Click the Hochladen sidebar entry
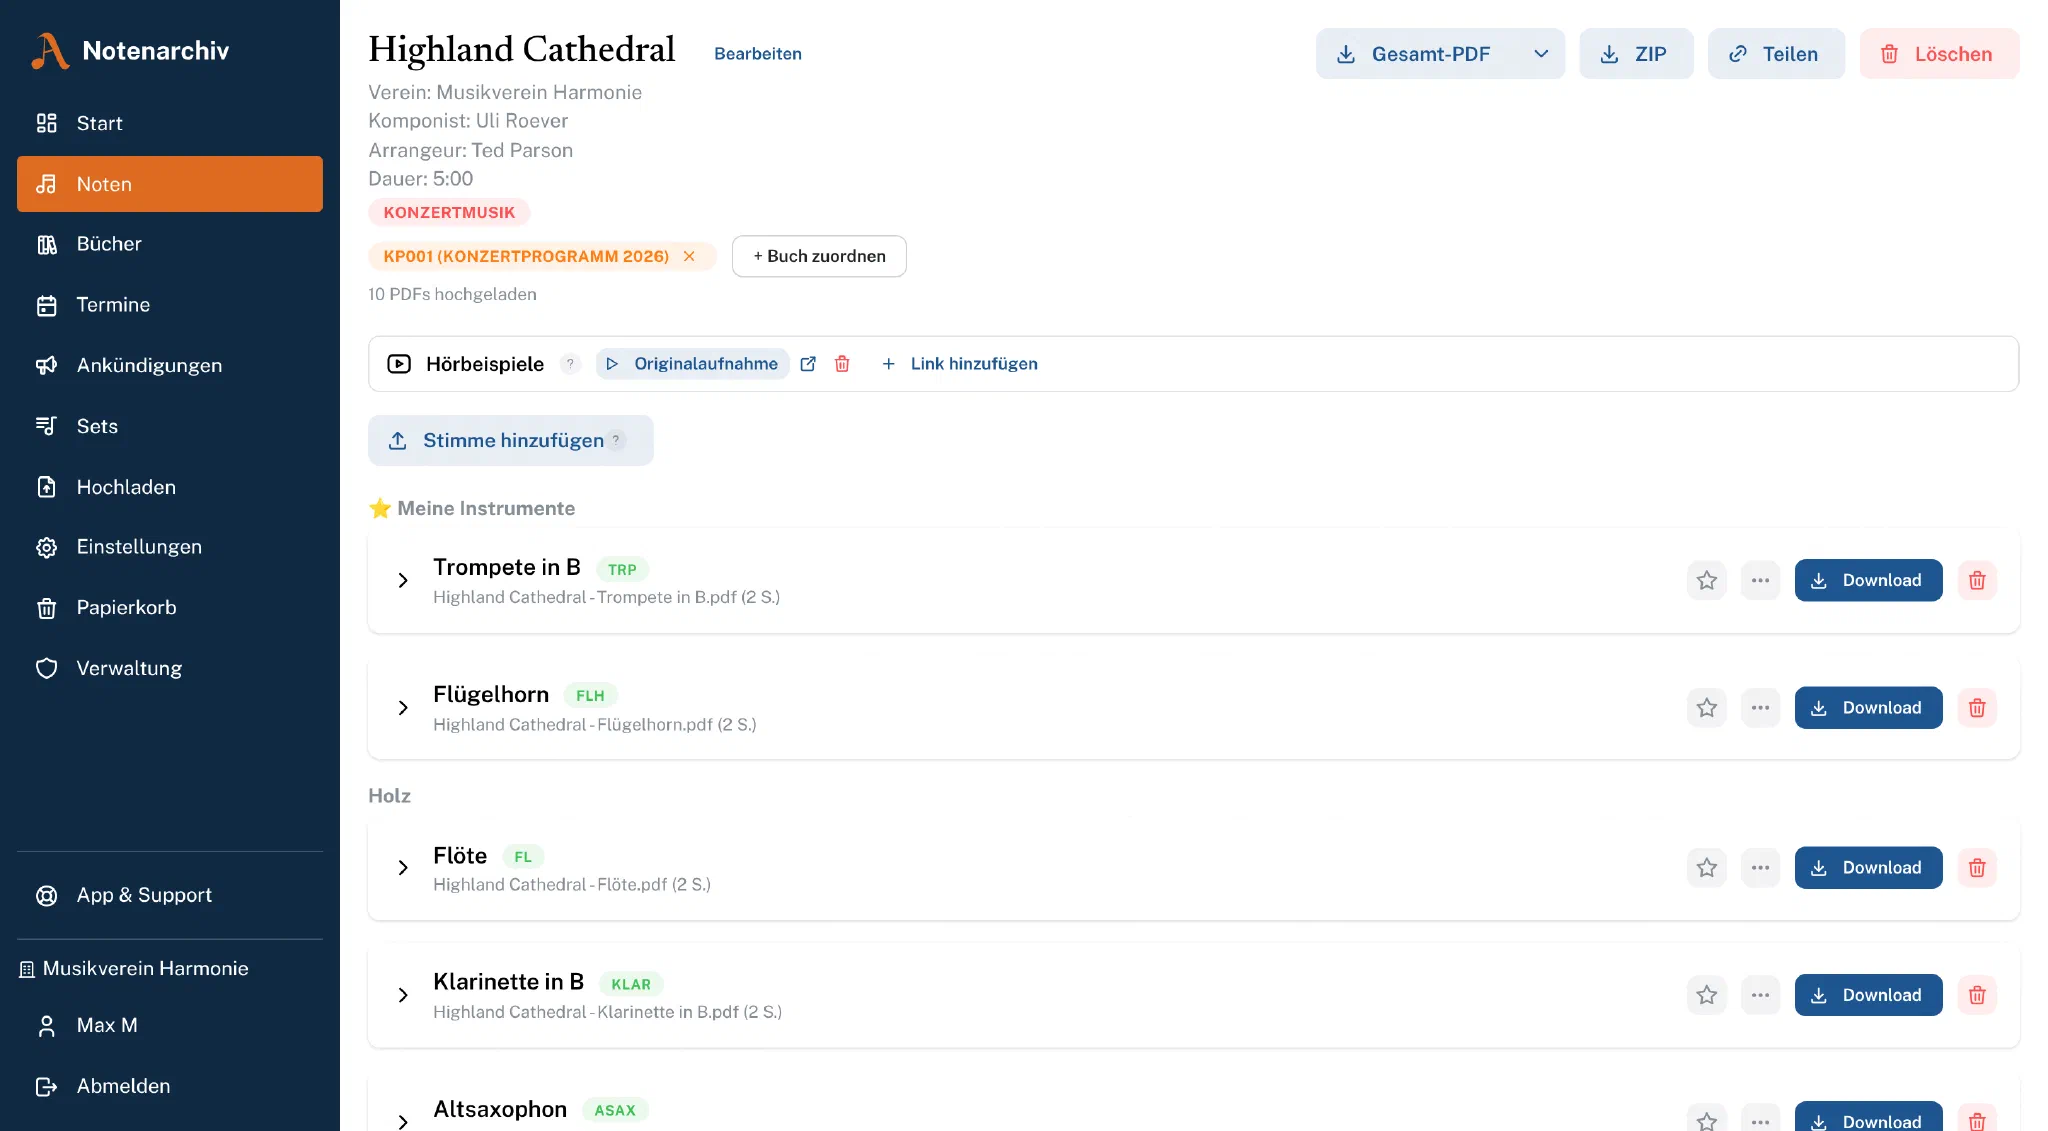This screenshot has width=2048, height=1131. (x=170, y=487)
